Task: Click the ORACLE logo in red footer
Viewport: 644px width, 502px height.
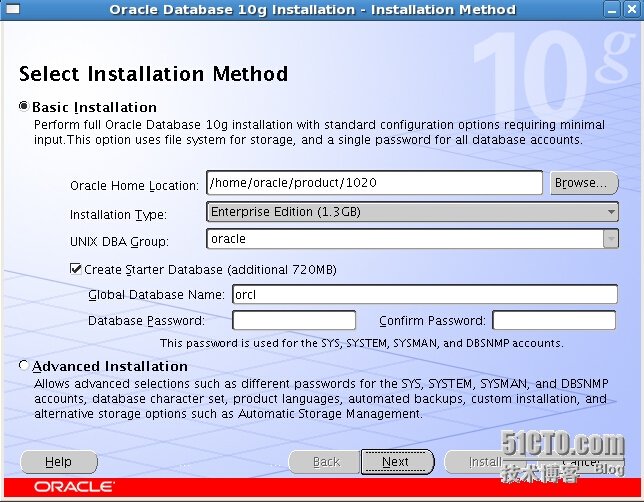Action: (74, 487)
